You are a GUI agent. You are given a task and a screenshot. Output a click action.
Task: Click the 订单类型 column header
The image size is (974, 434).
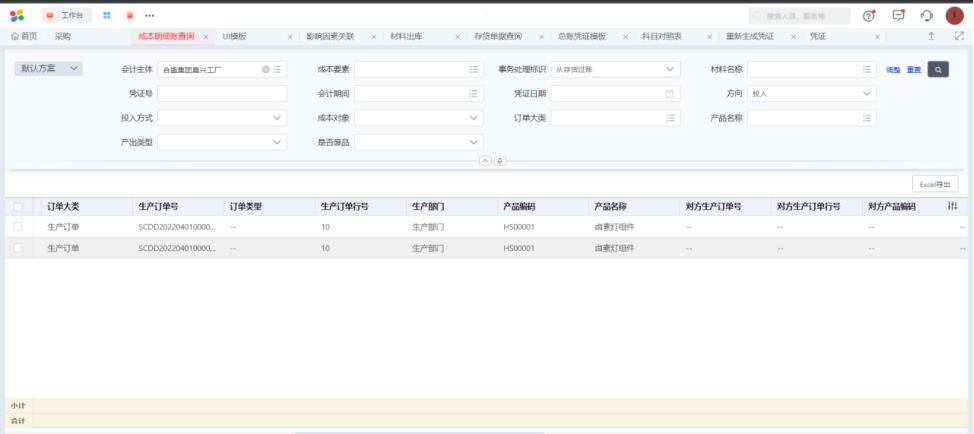245,207
